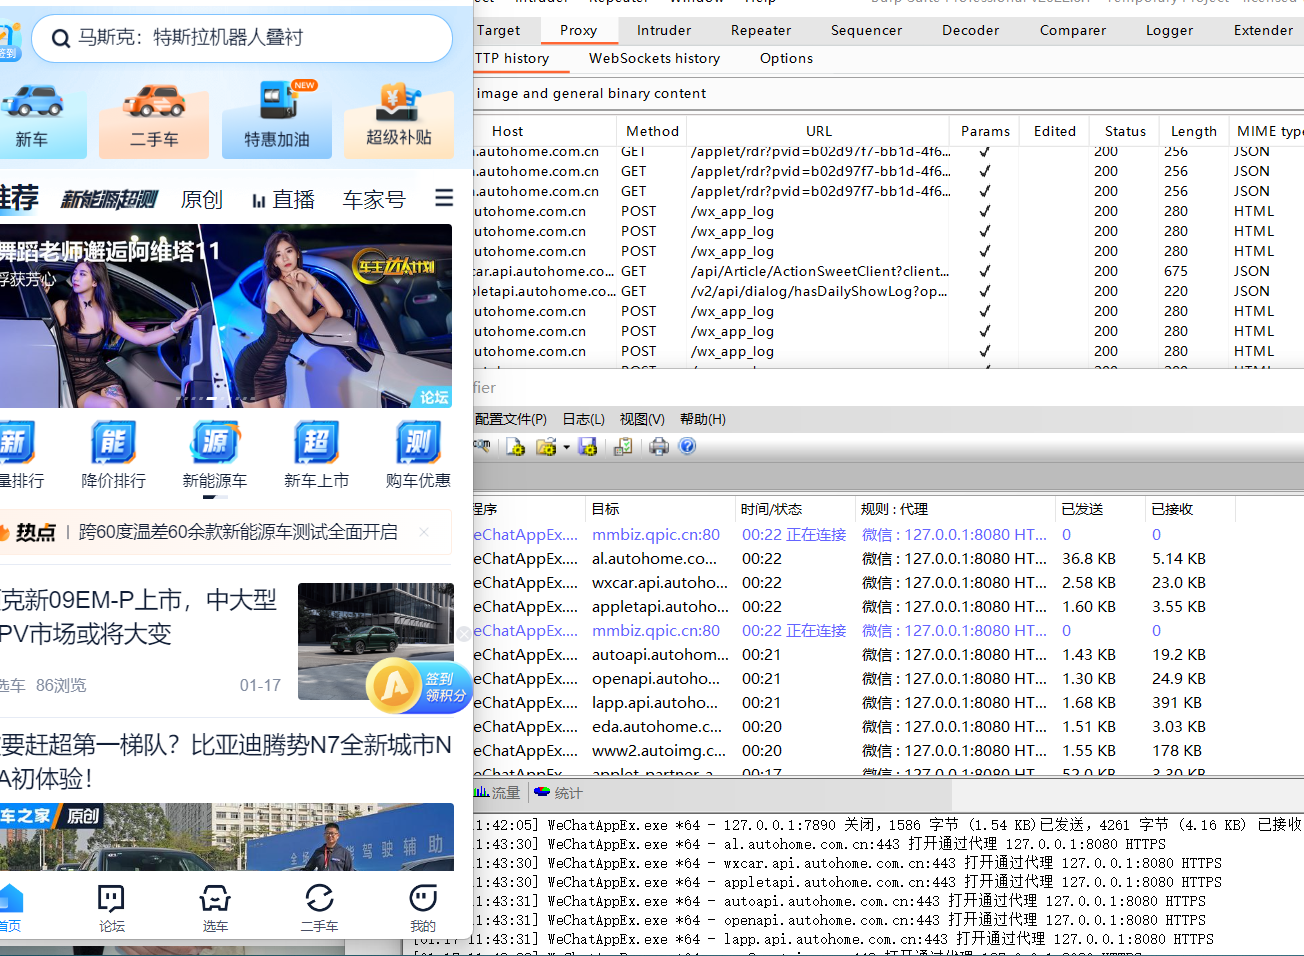The image size is (1304, 956).
Task: Select the 直播 feed tab
Action: click(x=283, y=199)
